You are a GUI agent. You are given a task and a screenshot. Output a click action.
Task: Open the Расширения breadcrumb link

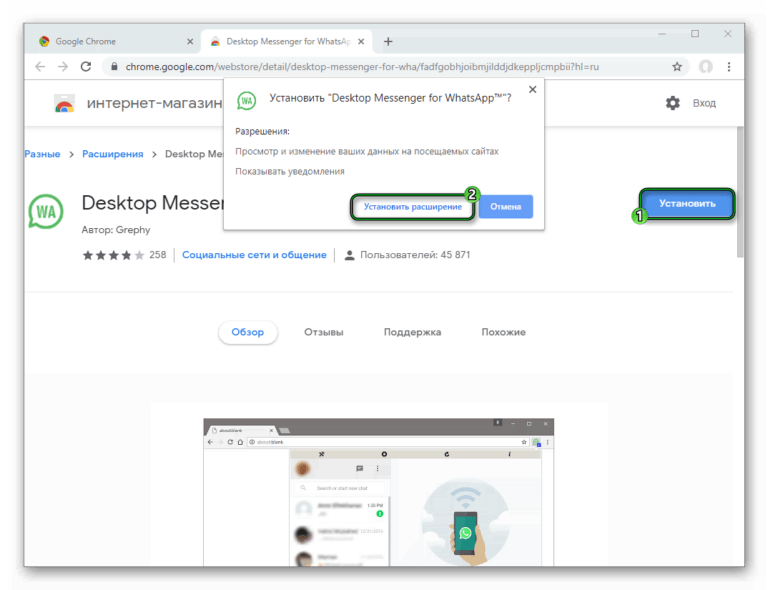[x=113, y=154]
